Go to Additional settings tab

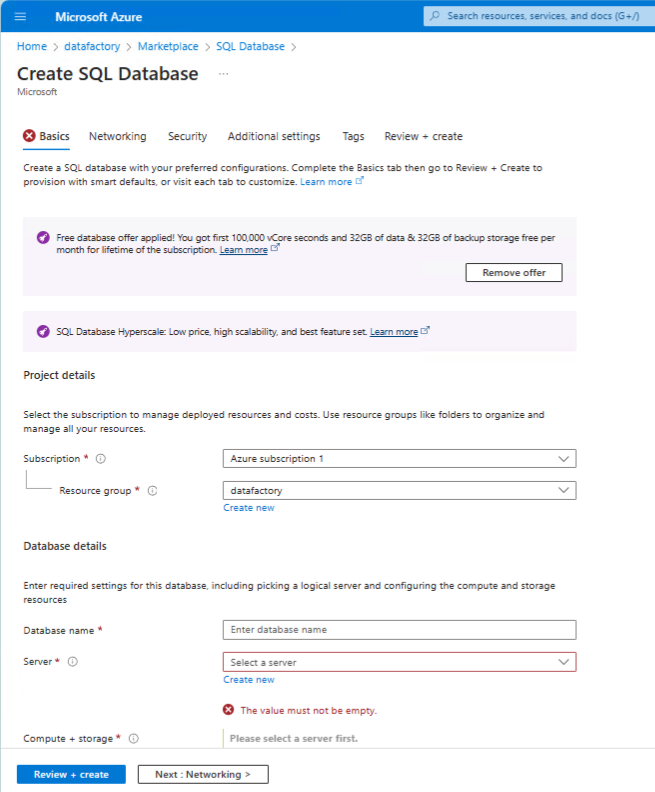point(274,136)
